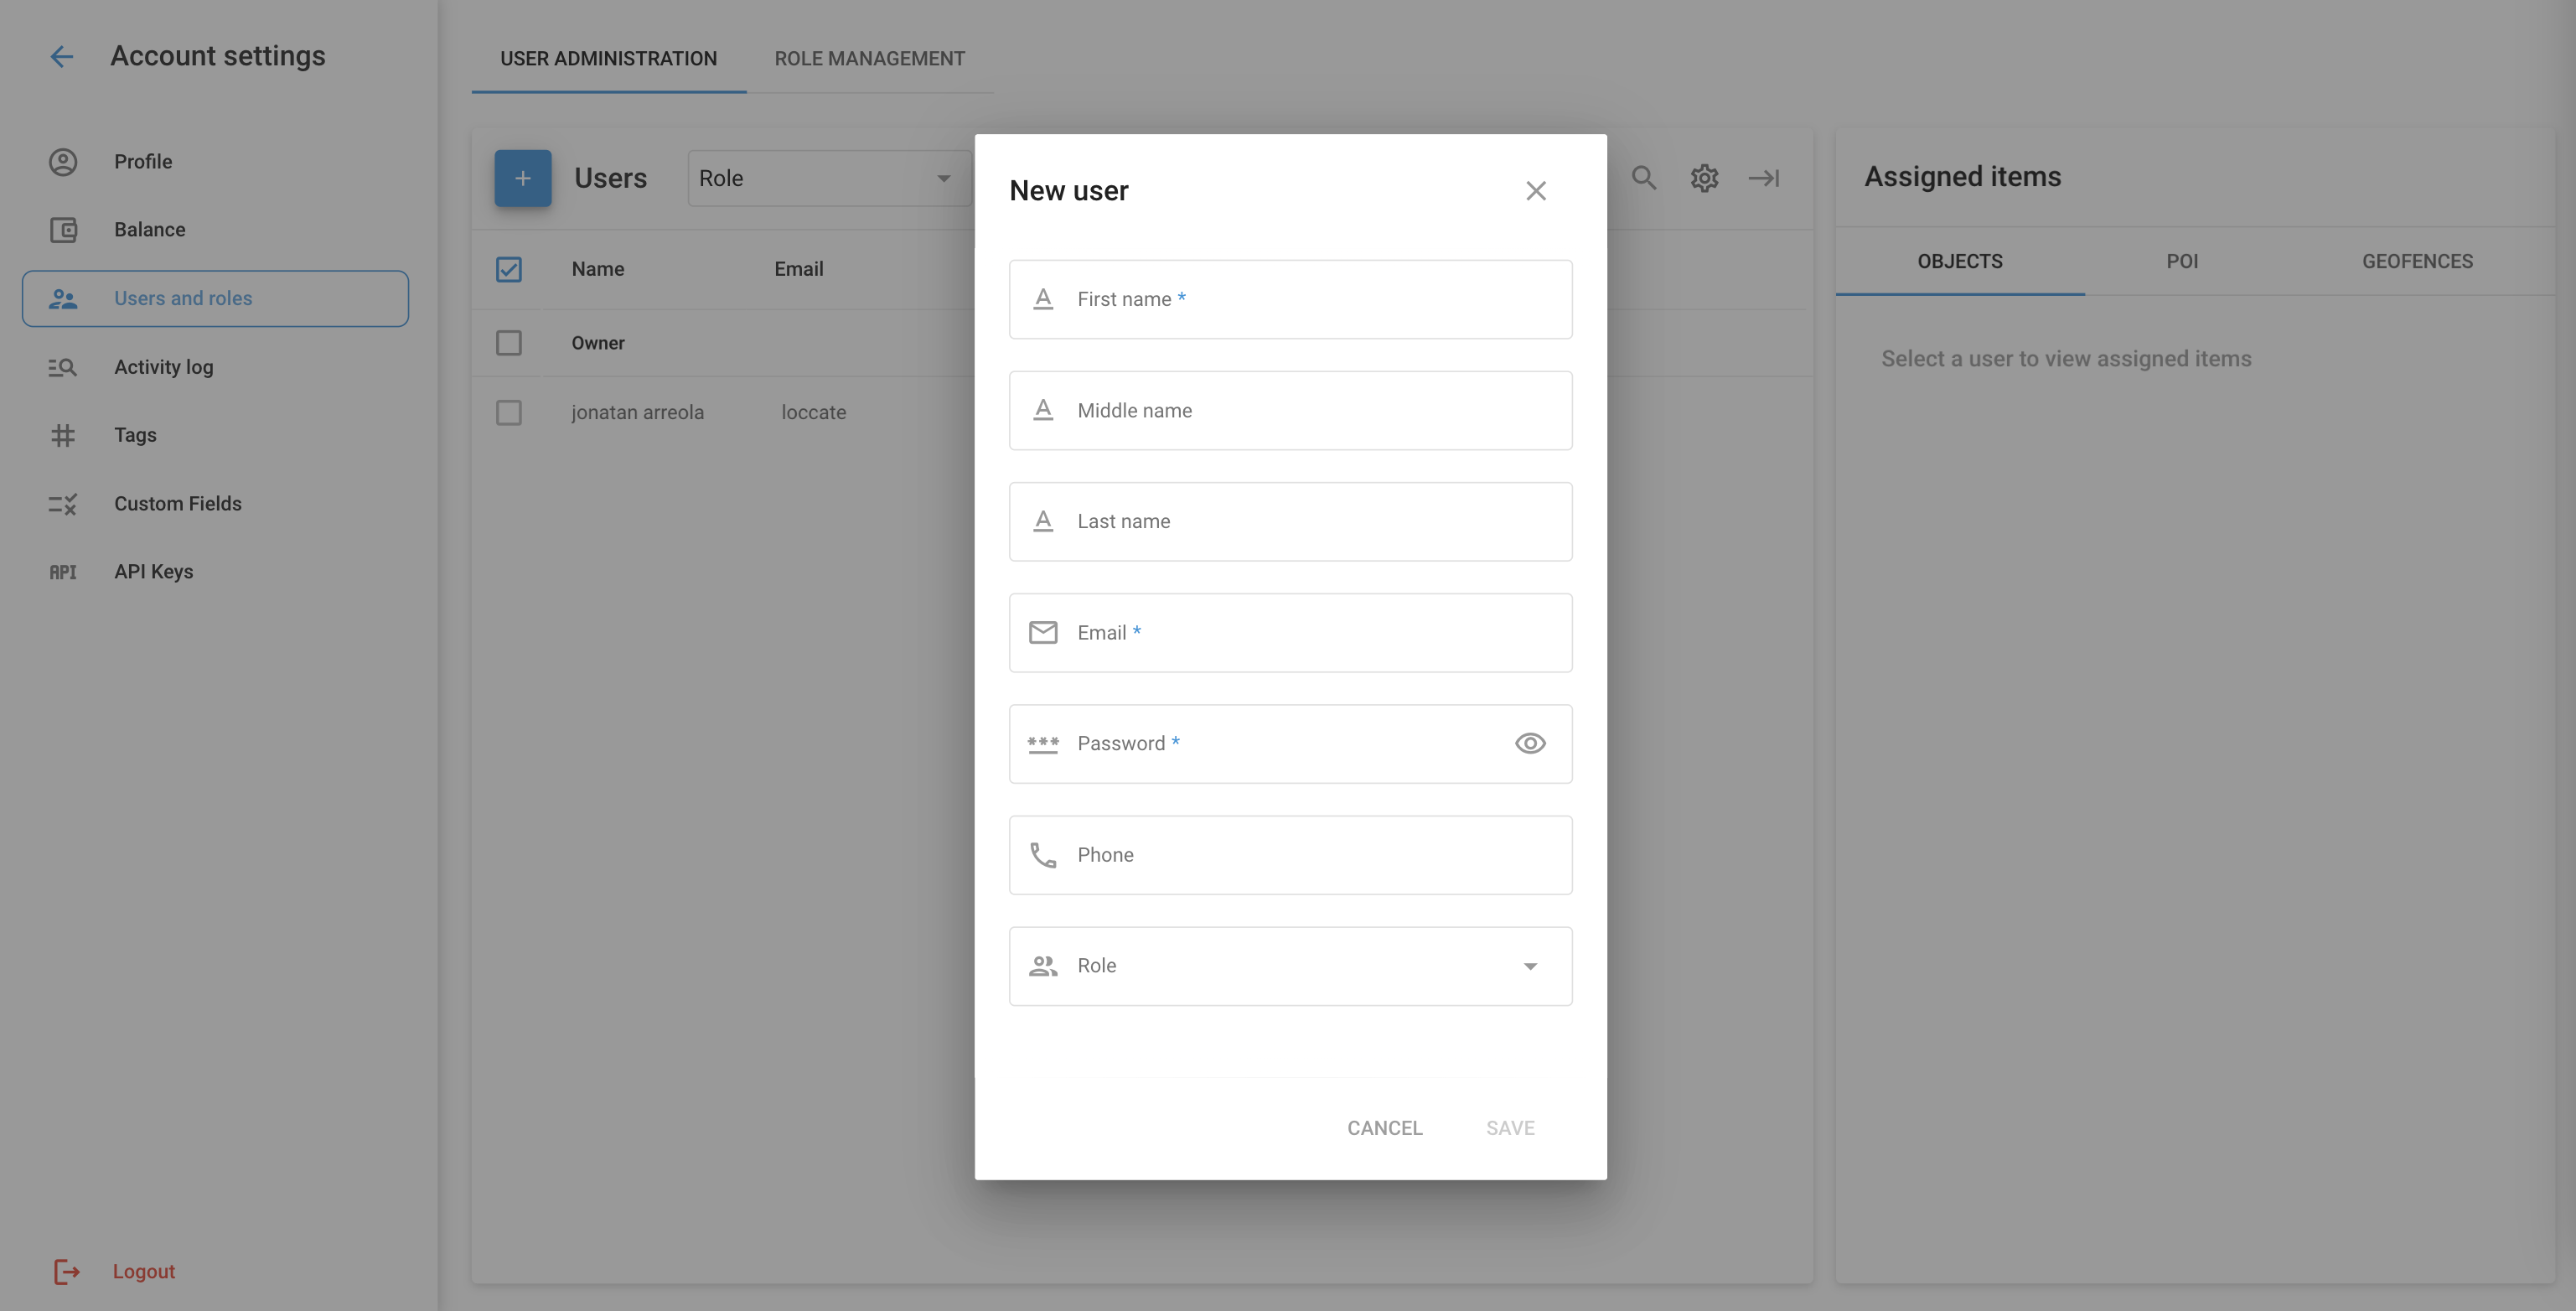
Task: Close the New user dialog
Action: tap(1536, 191)
